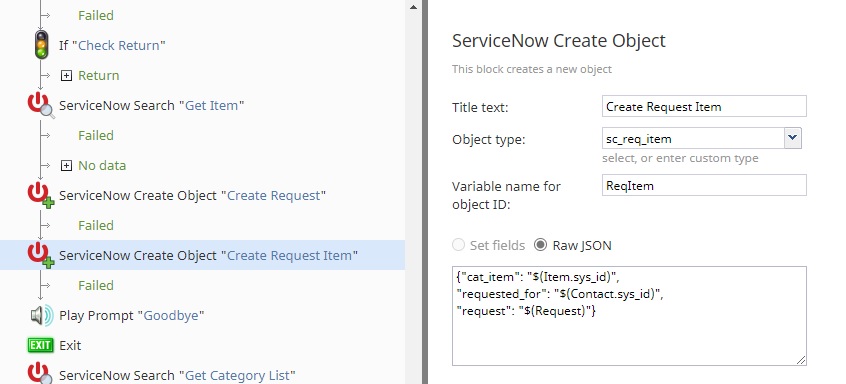The width and height of the screenshot is (846, 384).
Task: Click the Create Request block icon
Action: pyautogui.click(x=41, y=195)
